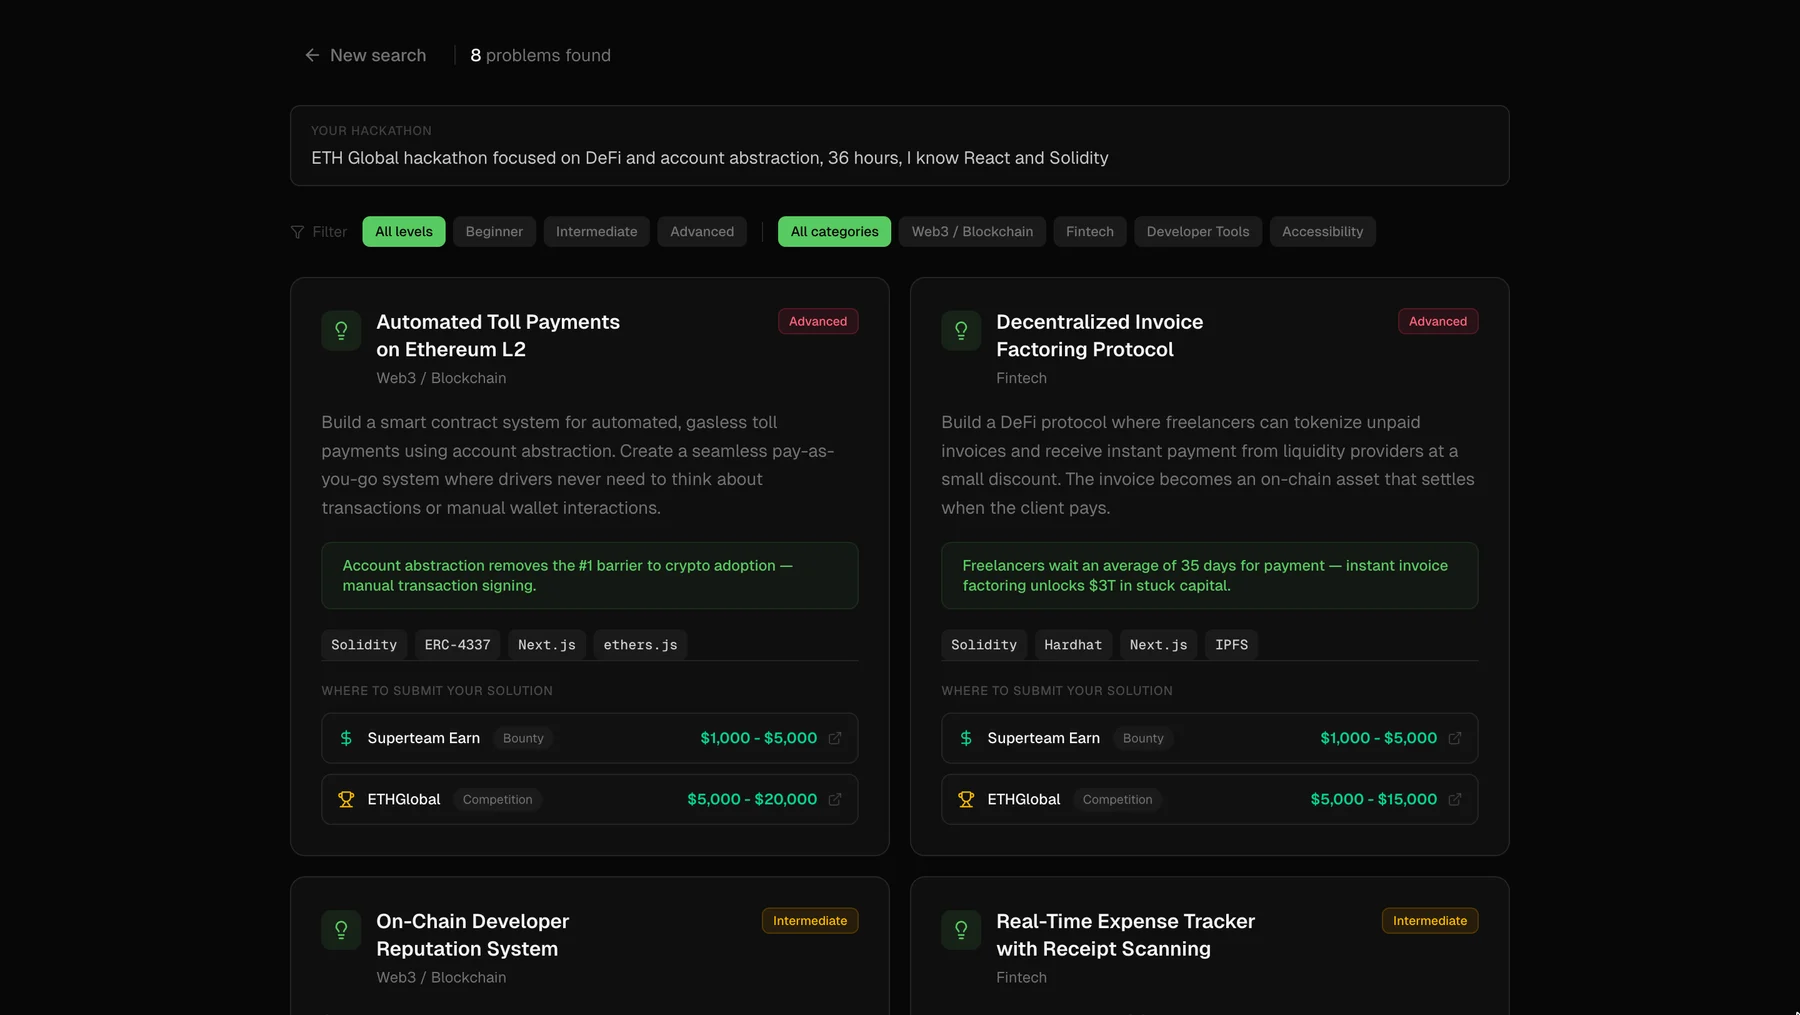Click the hackathon description text field
The width and height of the screenshot is (1800, 1015).
click(900, 146)
